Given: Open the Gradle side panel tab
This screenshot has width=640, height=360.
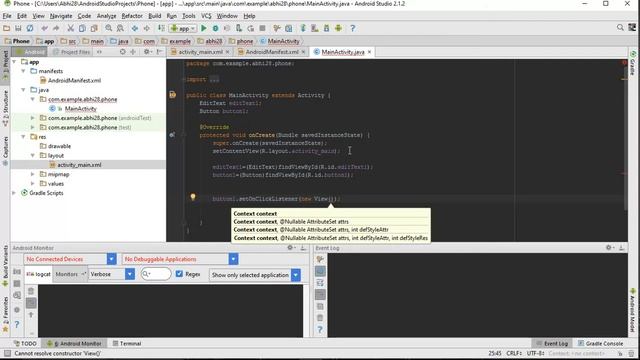Looking at the screenshot, I should [x=633, y=63].
